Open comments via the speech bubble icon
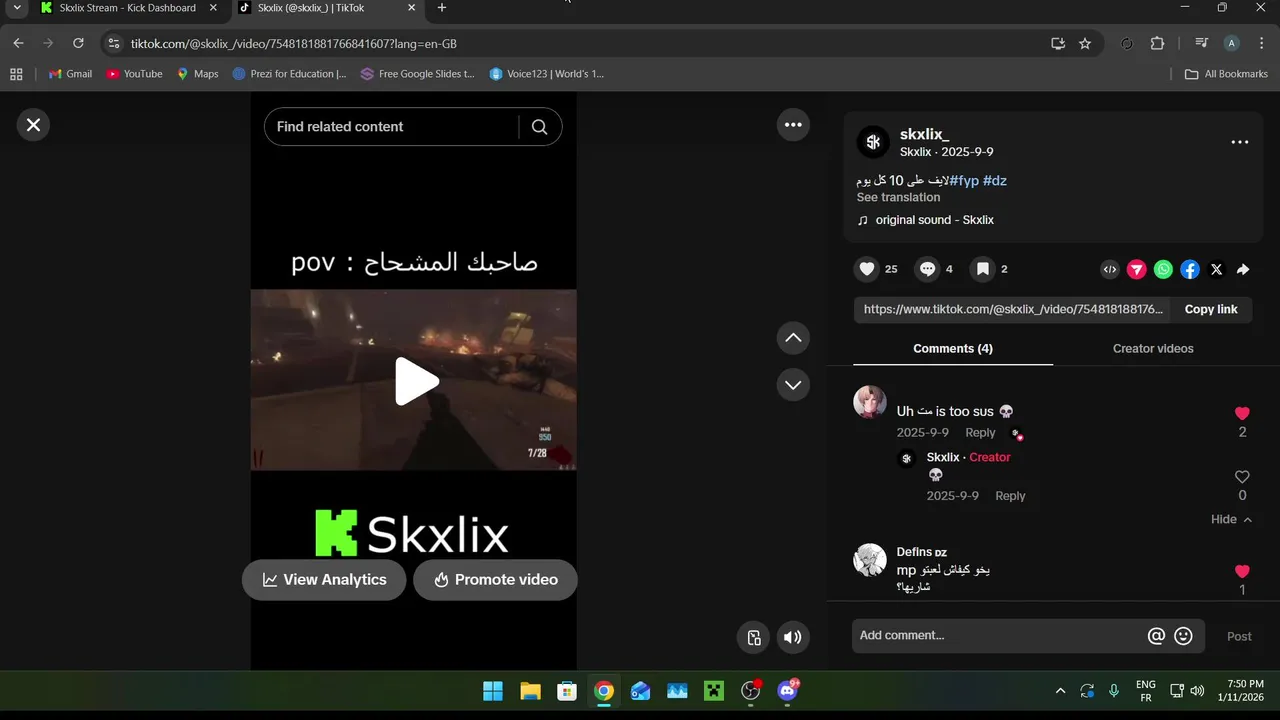 coord(927,269)
